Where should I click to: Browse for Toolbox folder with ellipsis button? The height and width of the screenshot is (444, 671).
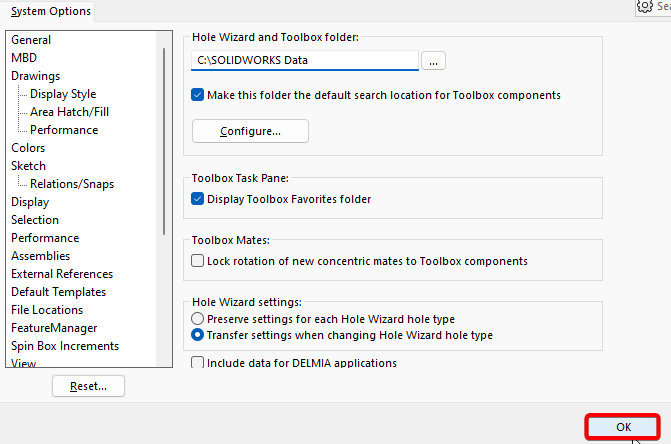click(433, 60)
